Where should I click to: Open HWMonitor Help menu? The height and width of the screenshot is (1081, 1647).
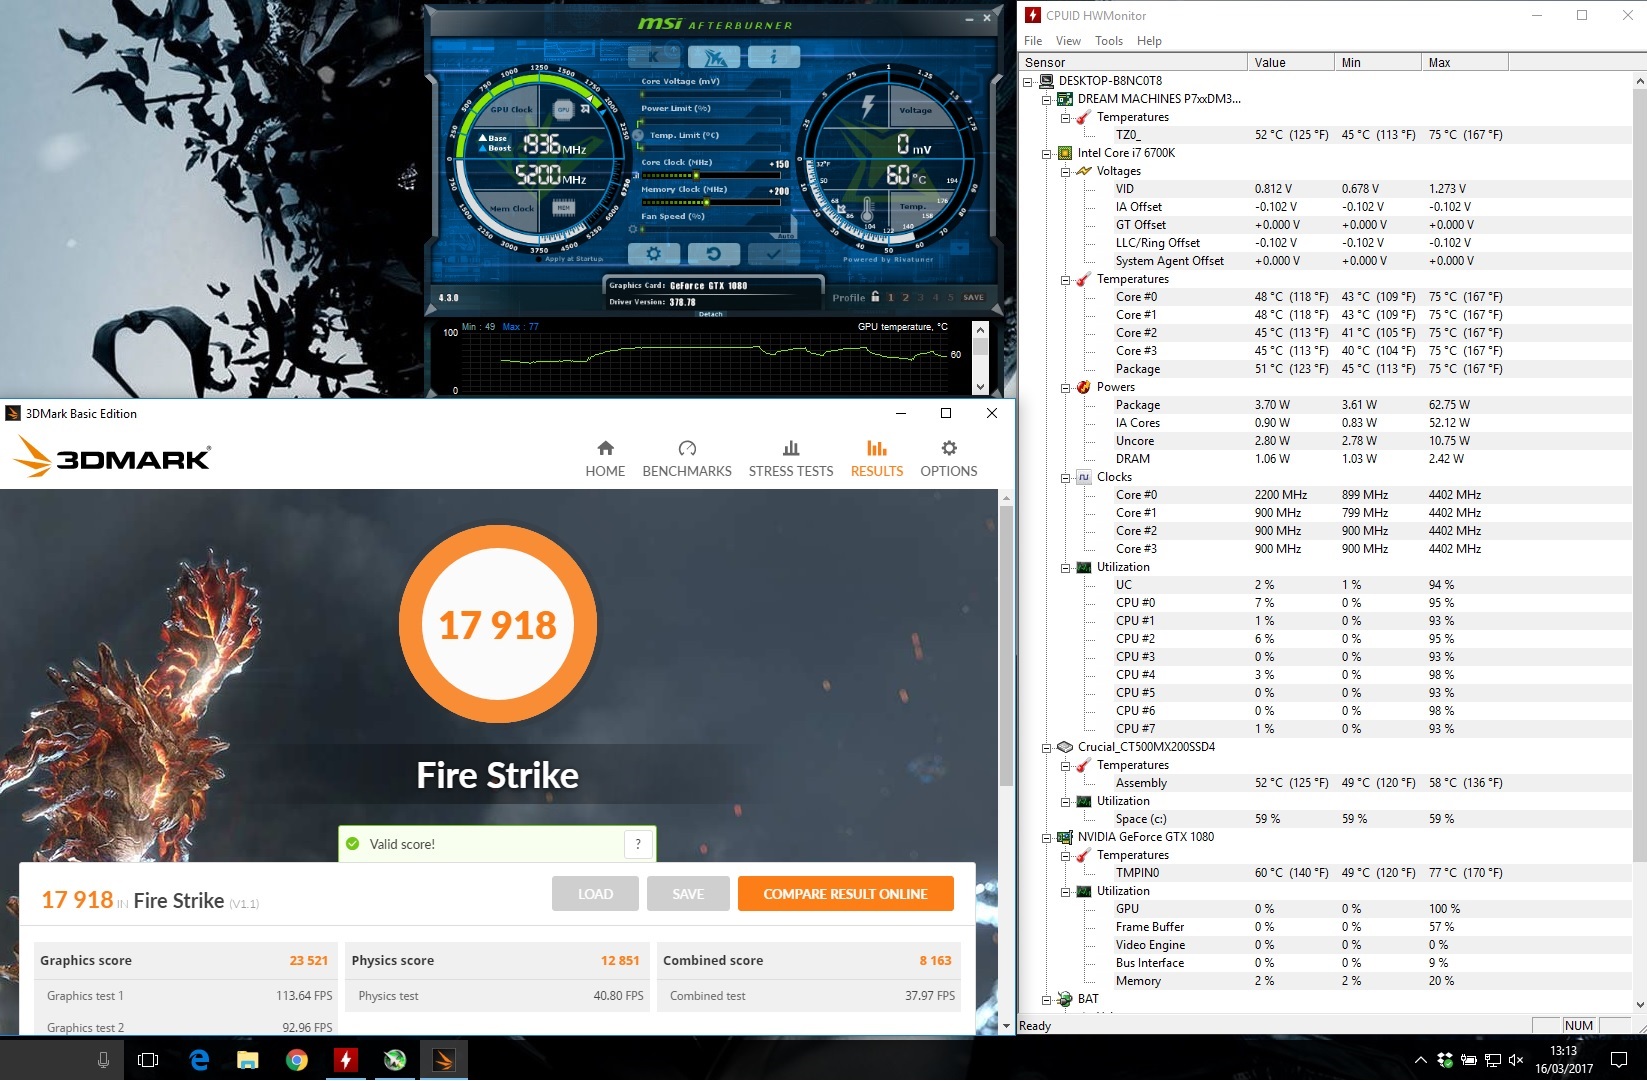point(1149,41)
